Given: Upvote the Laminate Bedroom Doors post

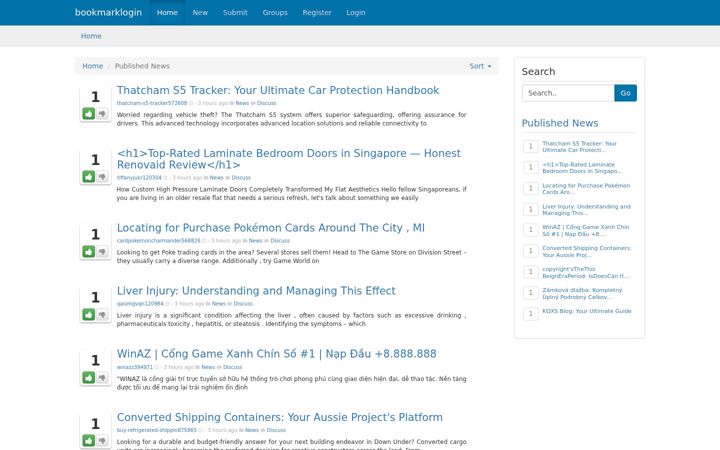Looking at the screenshot, I should (89, 176).
